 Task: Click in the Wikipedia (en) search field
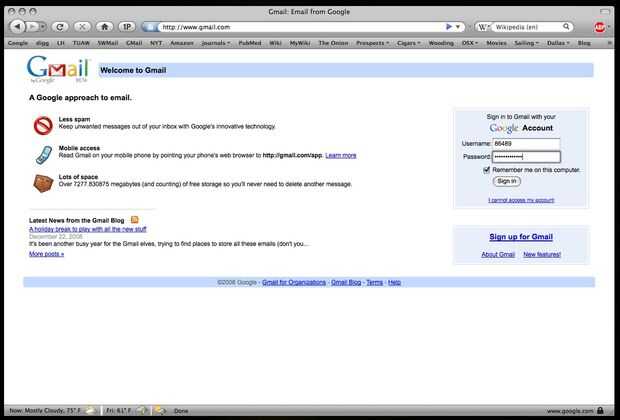point(527,27)
